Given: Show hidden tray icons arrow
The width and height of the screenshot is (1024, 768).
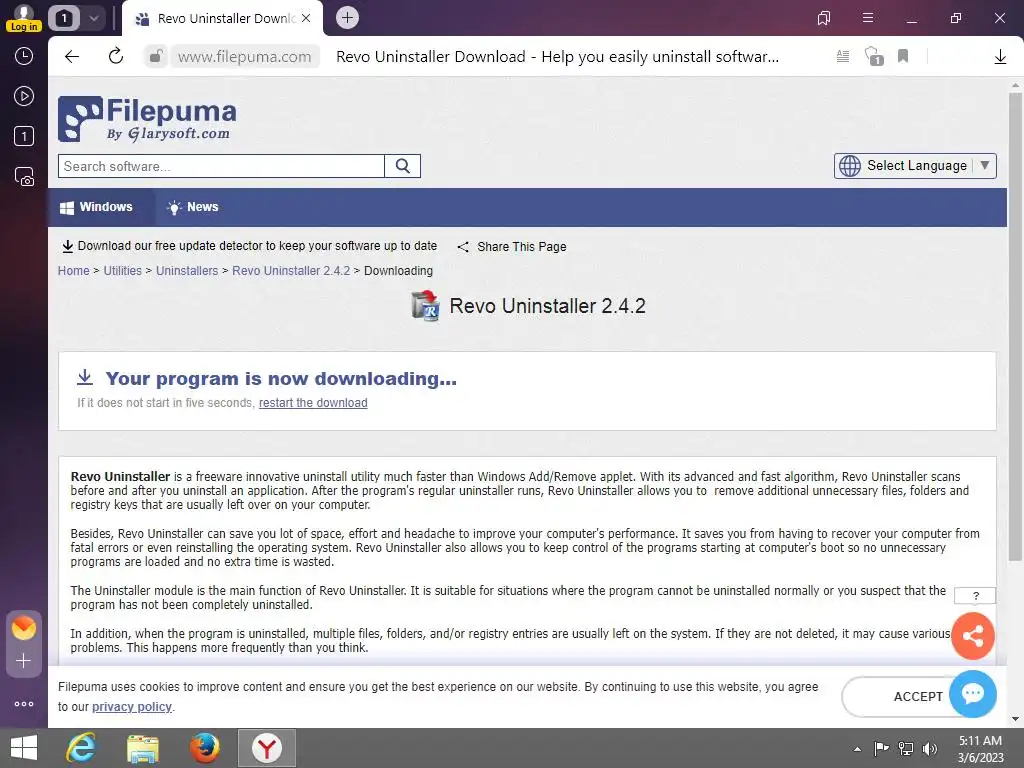Looking at the screenshot, I should coord(857,749).
